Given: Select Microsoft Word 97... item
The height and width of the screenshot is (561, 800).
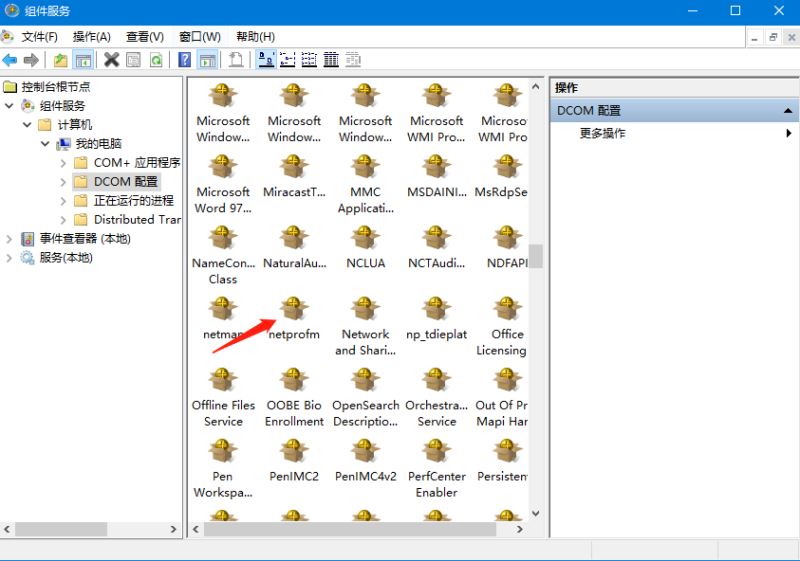Looking at the screenshot, I should [x=223, y=185].
